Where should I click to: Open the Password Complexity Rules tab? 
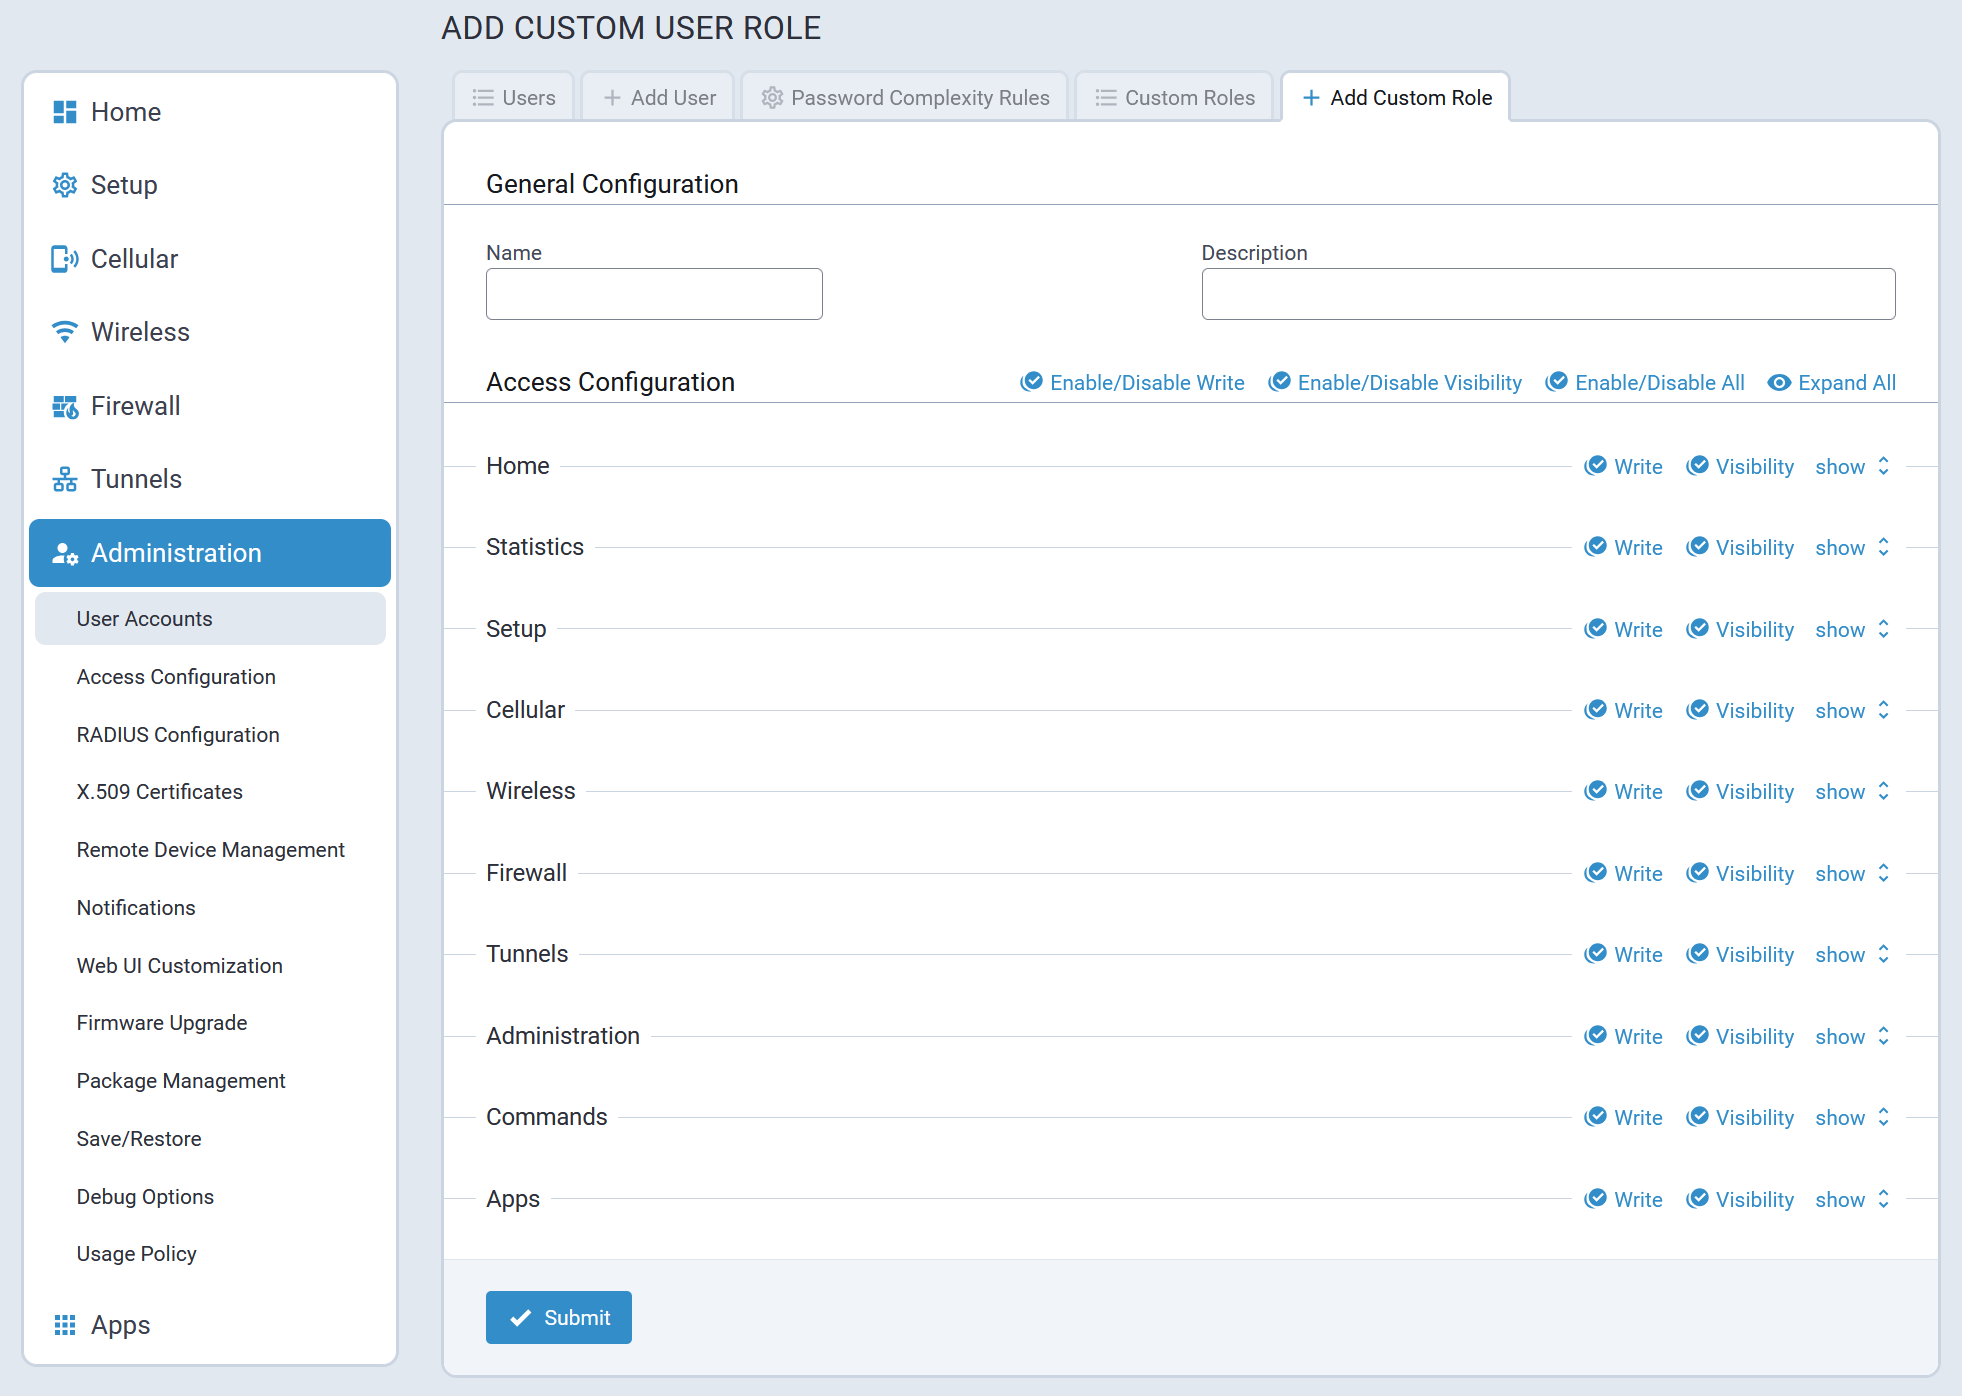coord(905,98)
